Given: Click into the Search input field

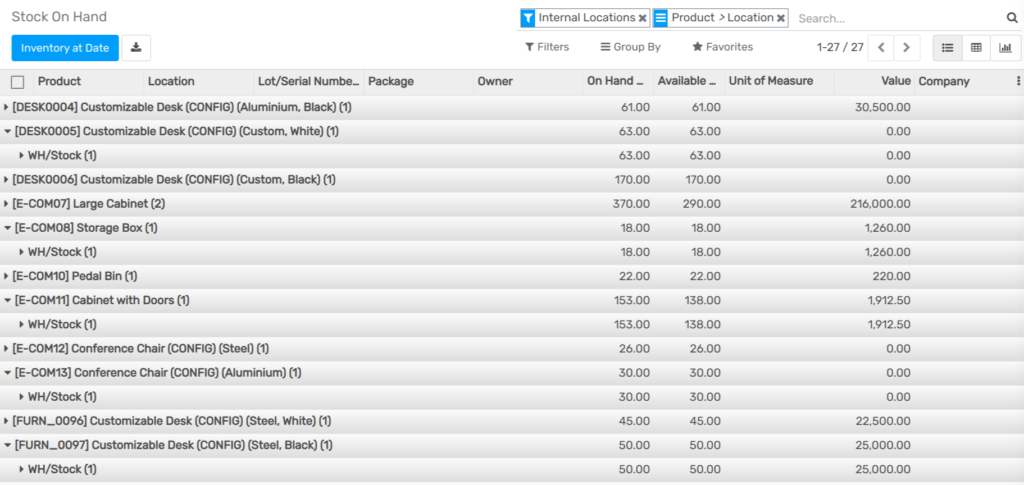Looking at the screenshot, I should tap(900, 18).
